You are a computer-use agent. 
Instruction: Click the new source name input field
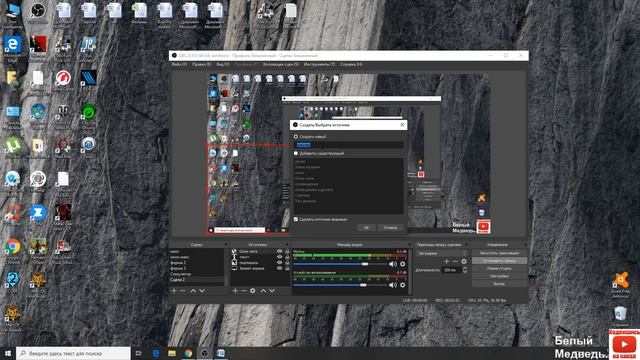pyautogui.click(x=349, y=144)
